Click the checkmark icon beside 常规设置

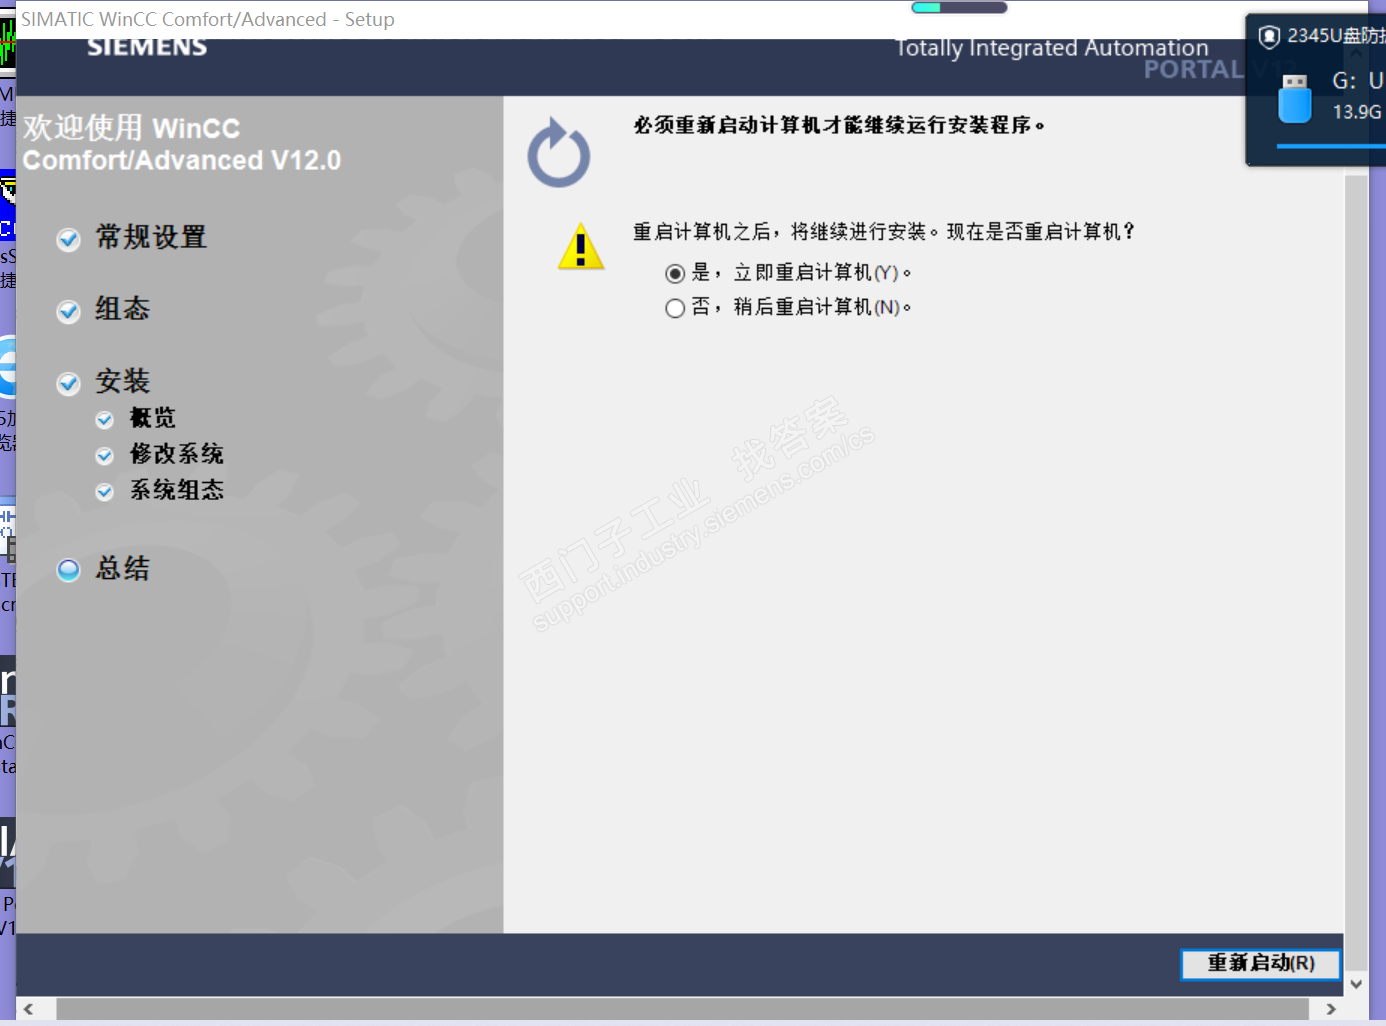click(x=69, y=240)
